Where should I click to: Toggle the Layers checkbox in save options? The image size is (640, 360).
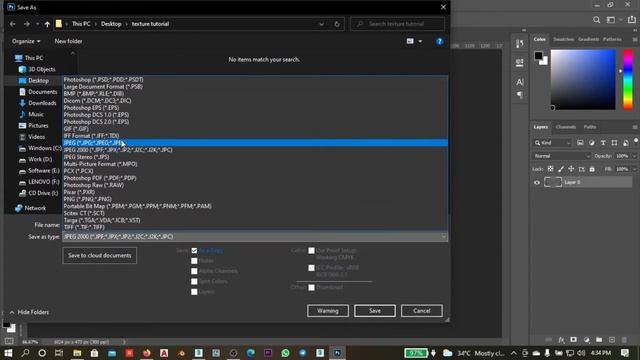coord(194,292)
